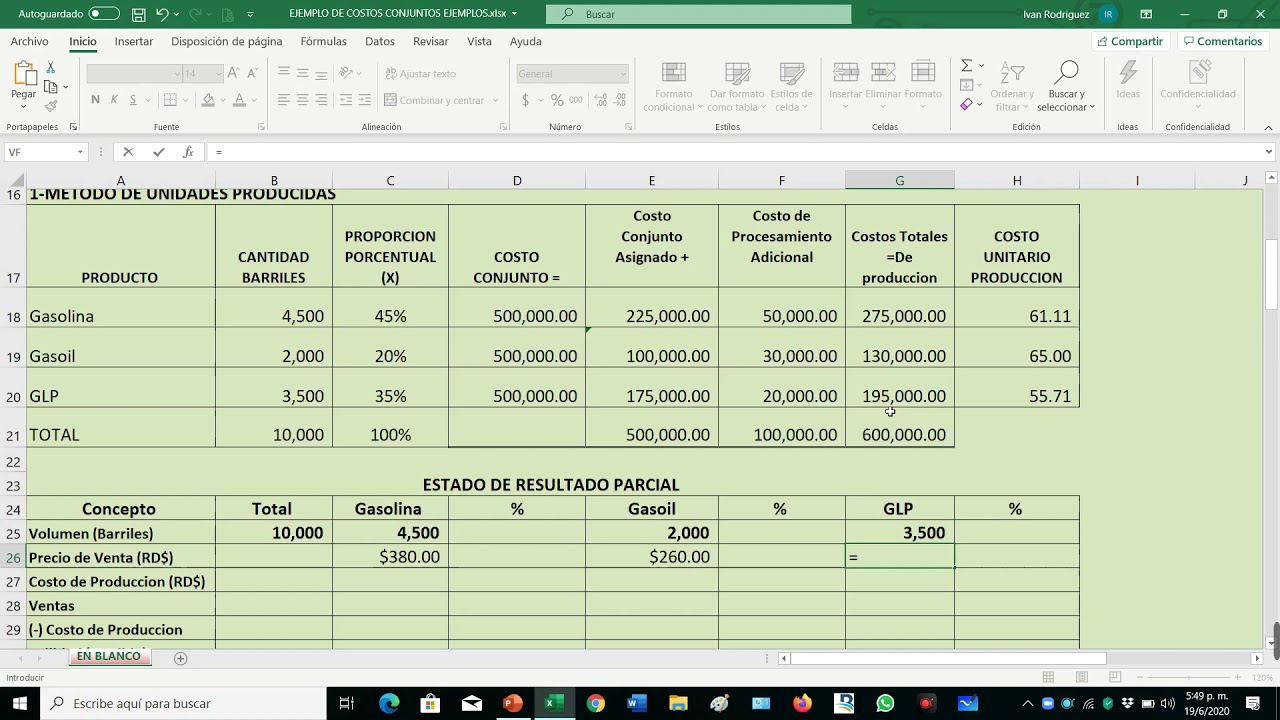
Task: Switch to the Revisar tab
Action: (x=430, y=41)
